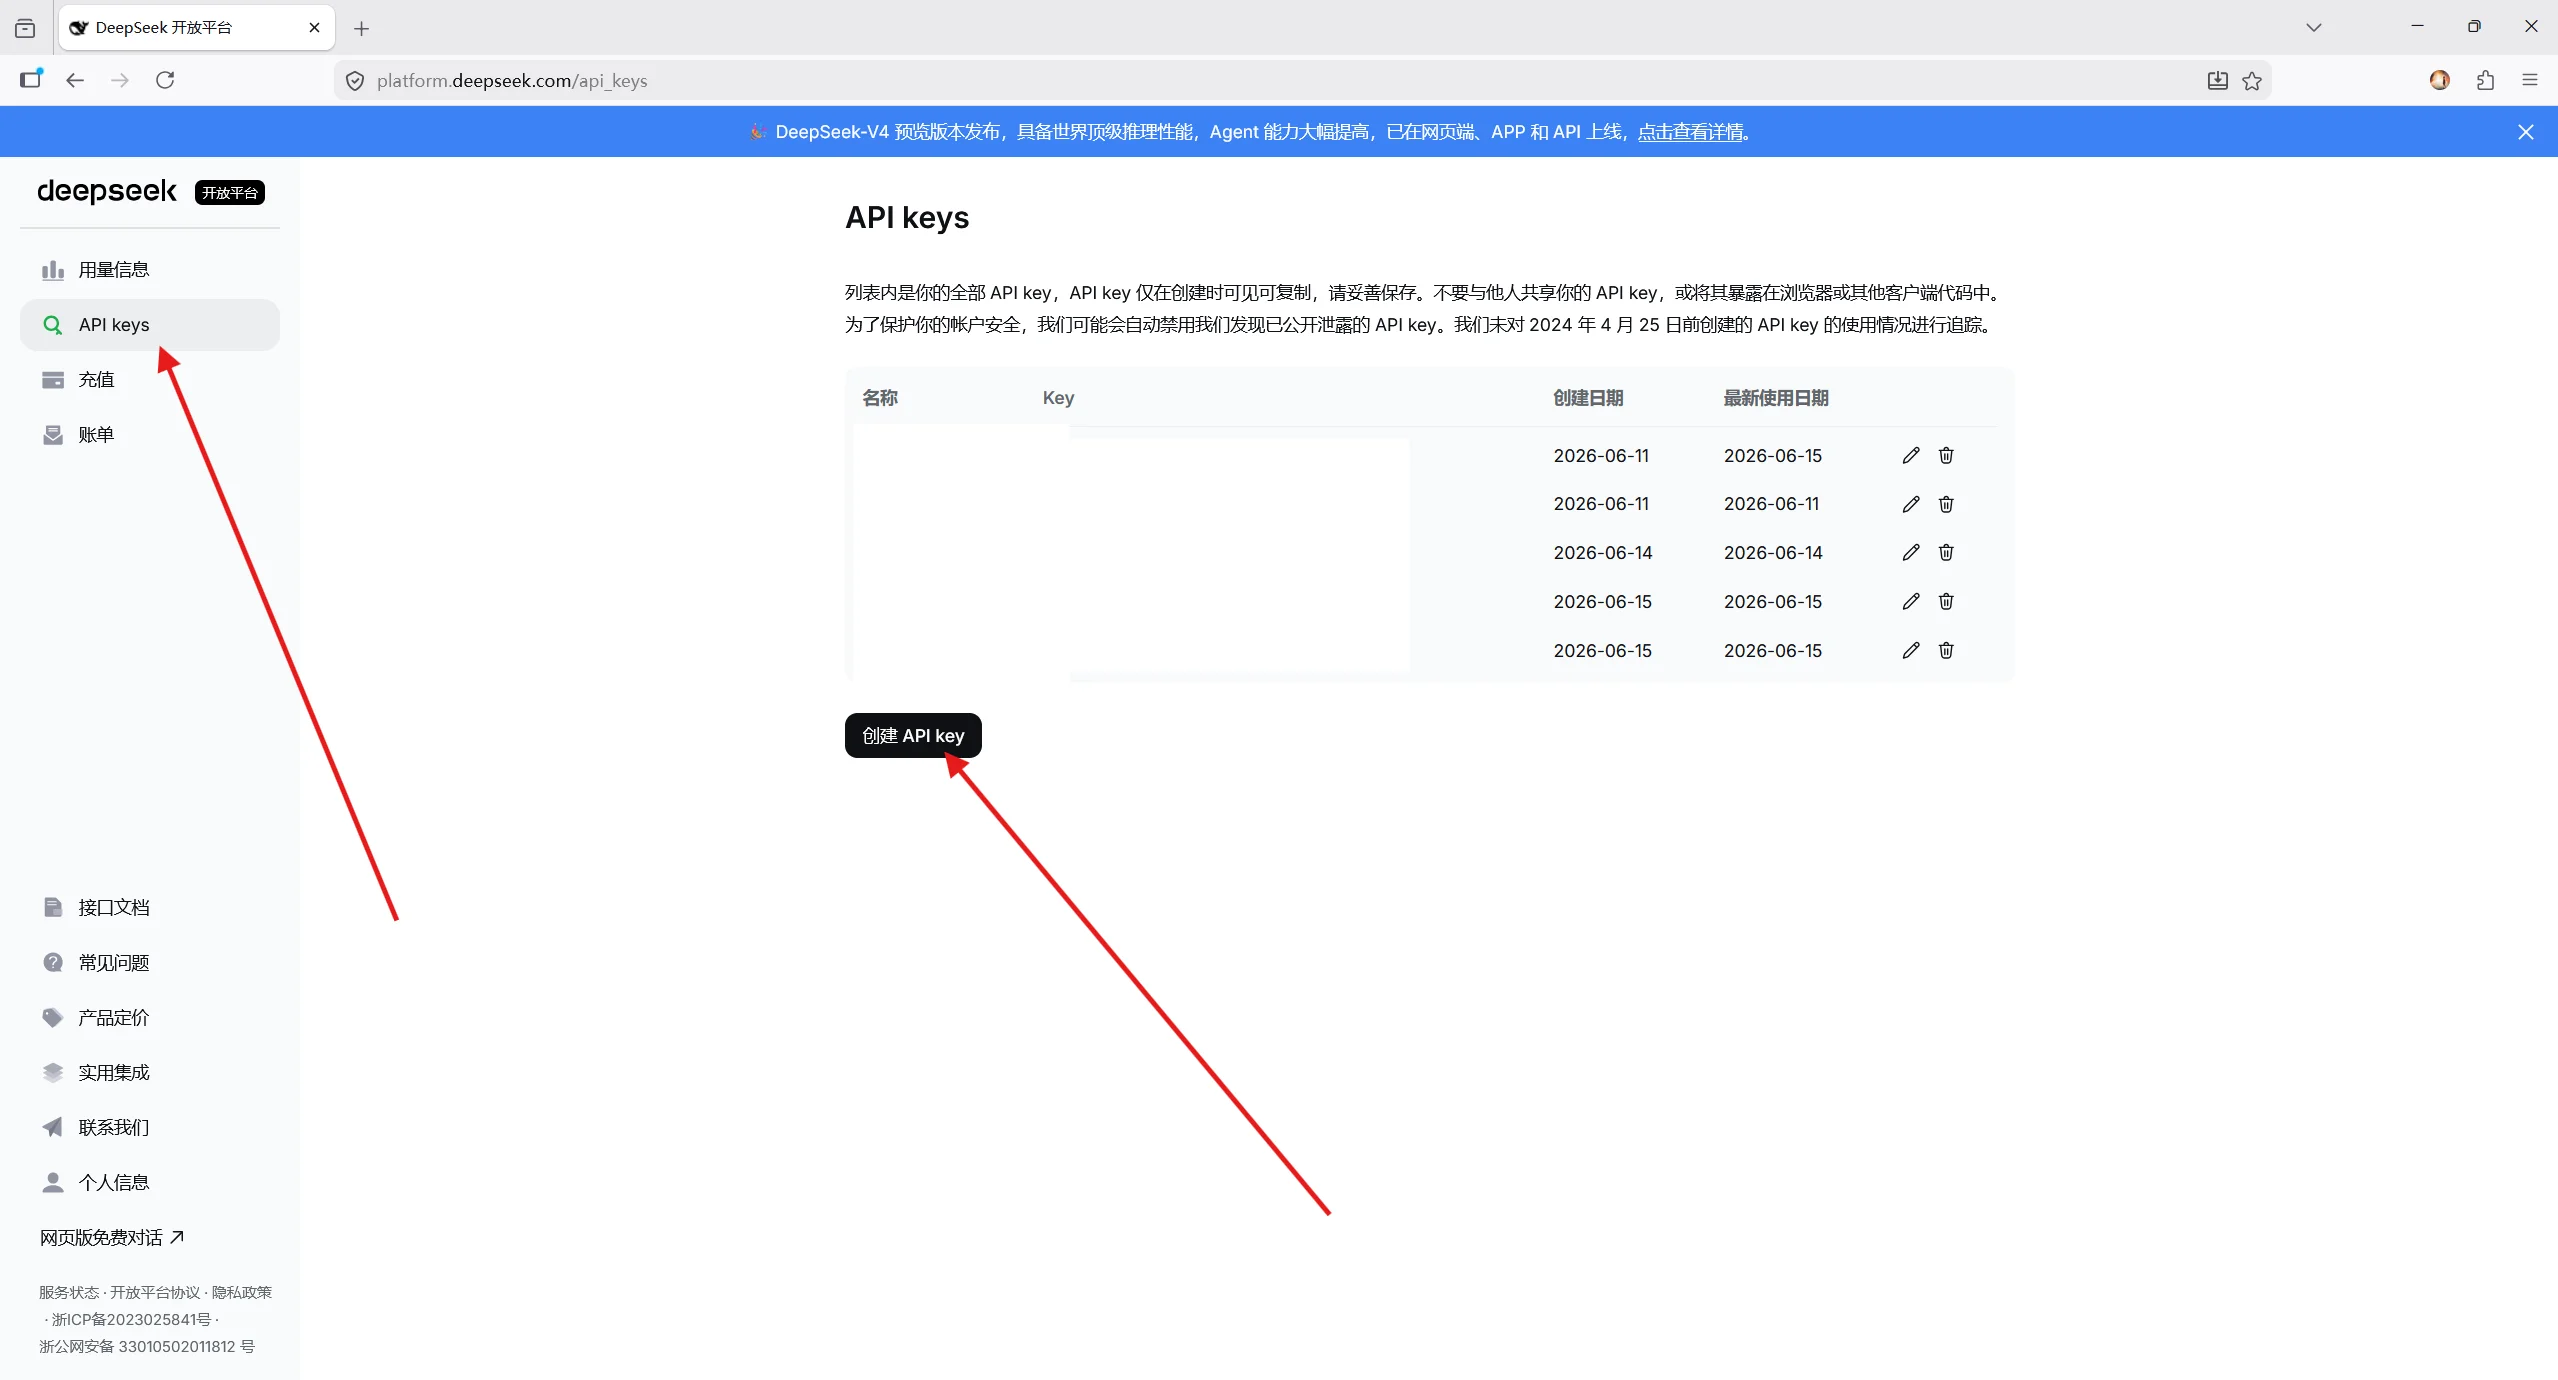This screenshot has width=2558, height=1380.
Task: View 产品定价 pricing in the sidebar
Action: click(x=150, y=1017)
